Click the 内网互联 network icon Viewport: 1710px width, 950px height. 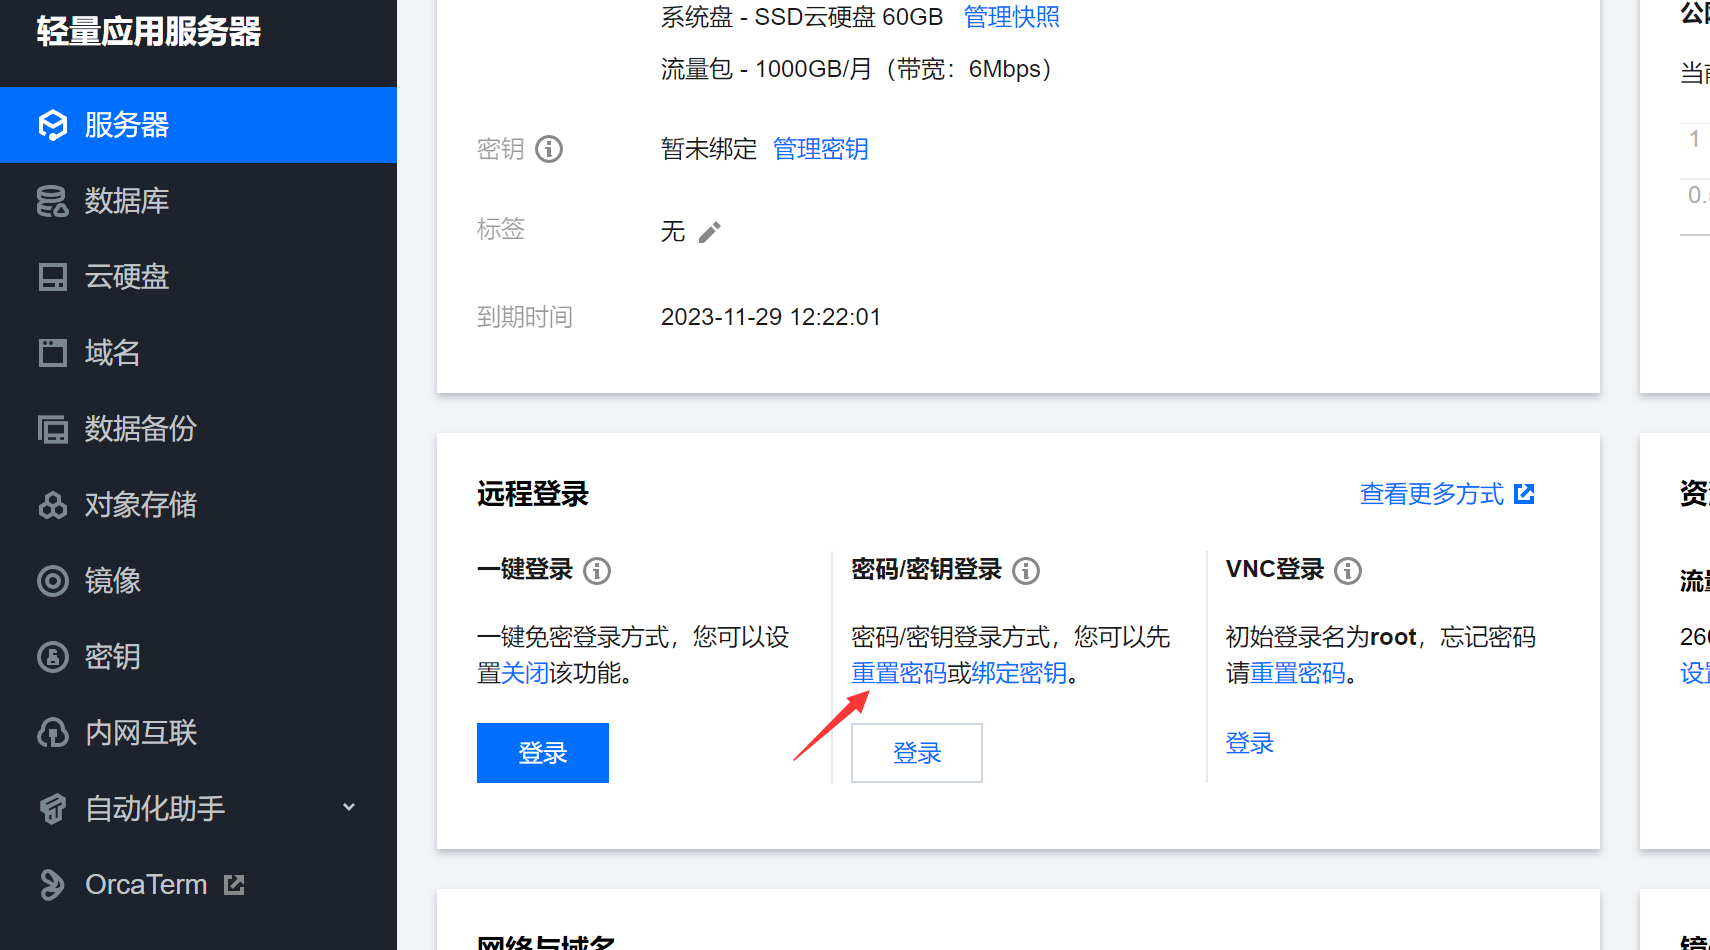(x=53, y=733)
